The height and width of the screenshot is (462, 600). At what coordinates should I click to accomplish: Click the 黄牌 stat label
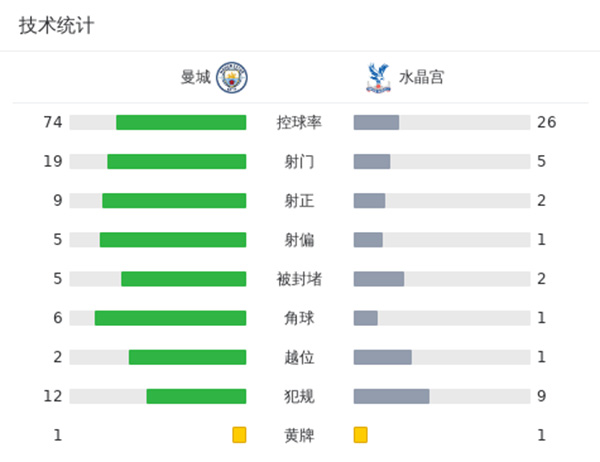click(299, 435)
